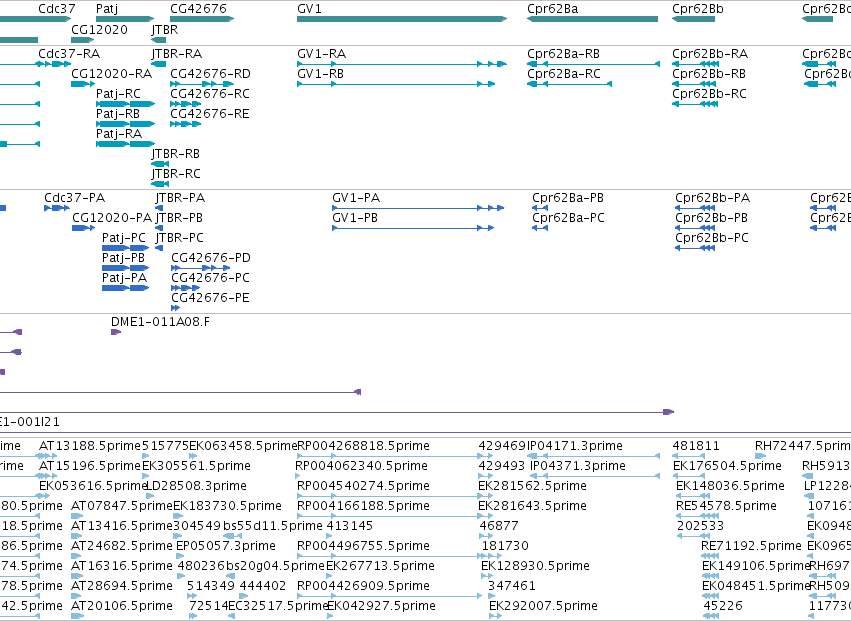Image resolution: width=851 pixels, height=621 pixels.
Task: Click protein Cpr62Bb-PB
Action: [712, 218]
